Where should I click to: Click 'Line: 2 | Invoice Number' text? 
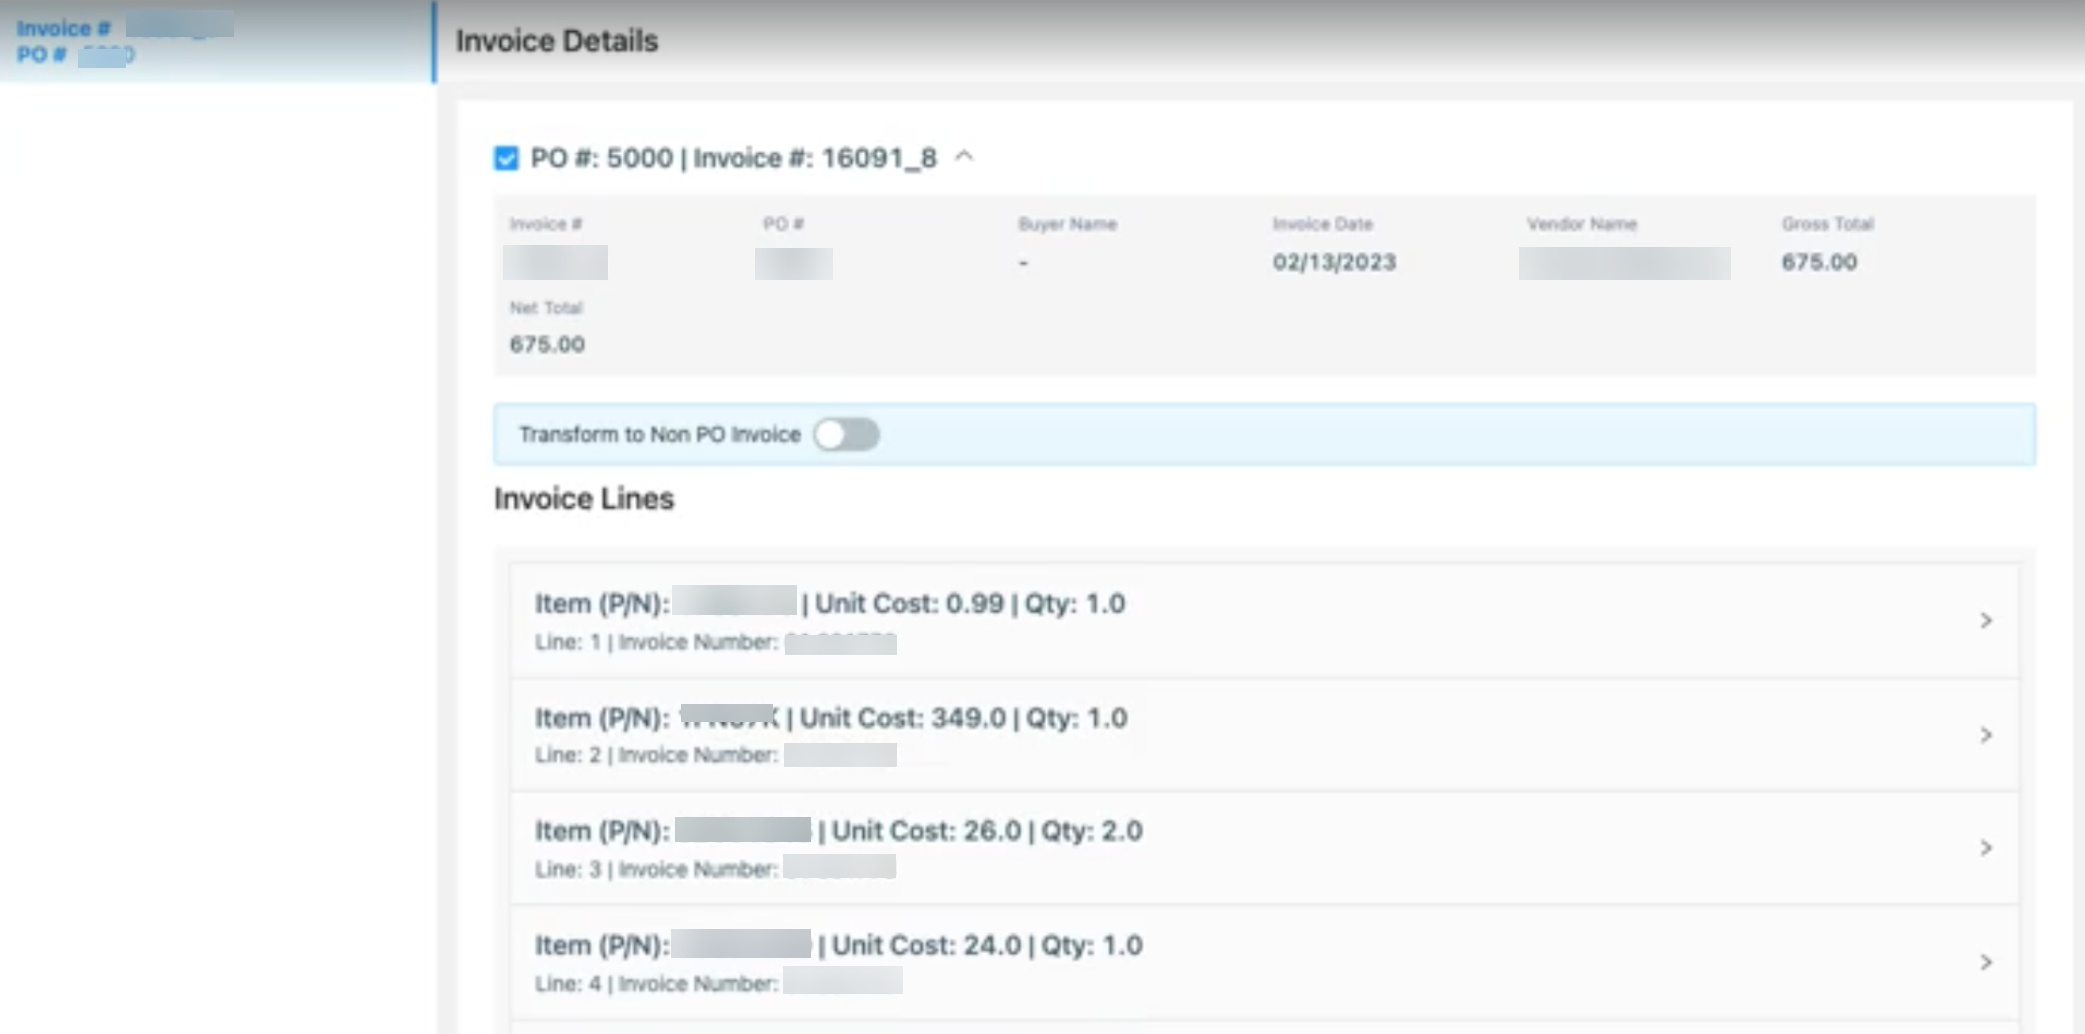click(656, 755)
